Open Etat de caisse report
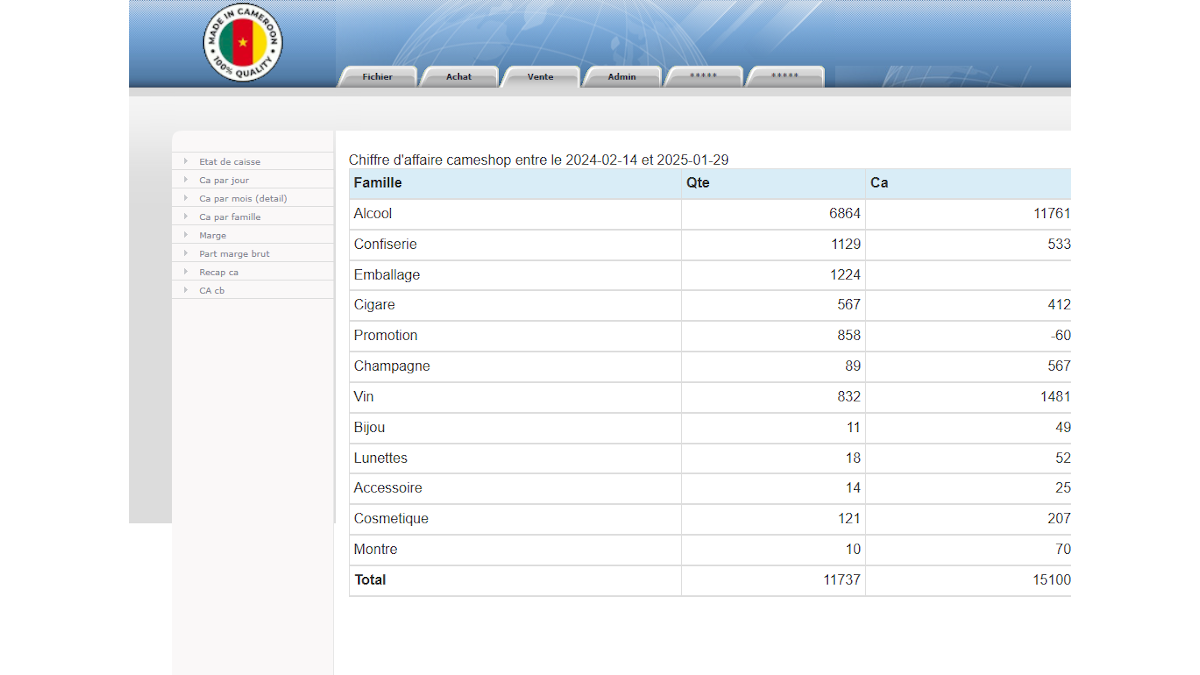 (230, 162)
